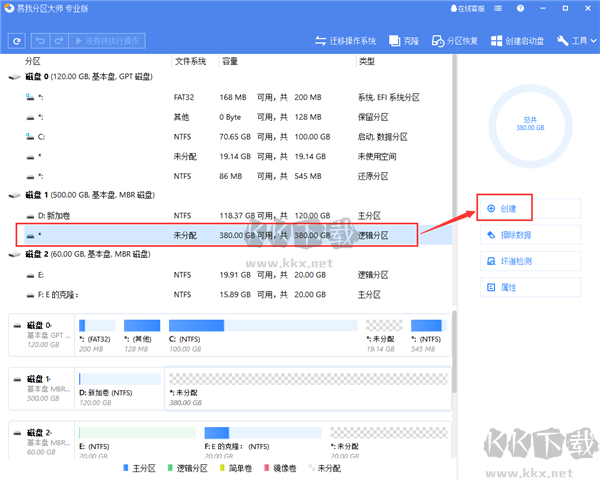This screenshot has height=480, width=600.
Task: Click the drive icon beside F: E 的克隆
Action: tap(30, 295)
